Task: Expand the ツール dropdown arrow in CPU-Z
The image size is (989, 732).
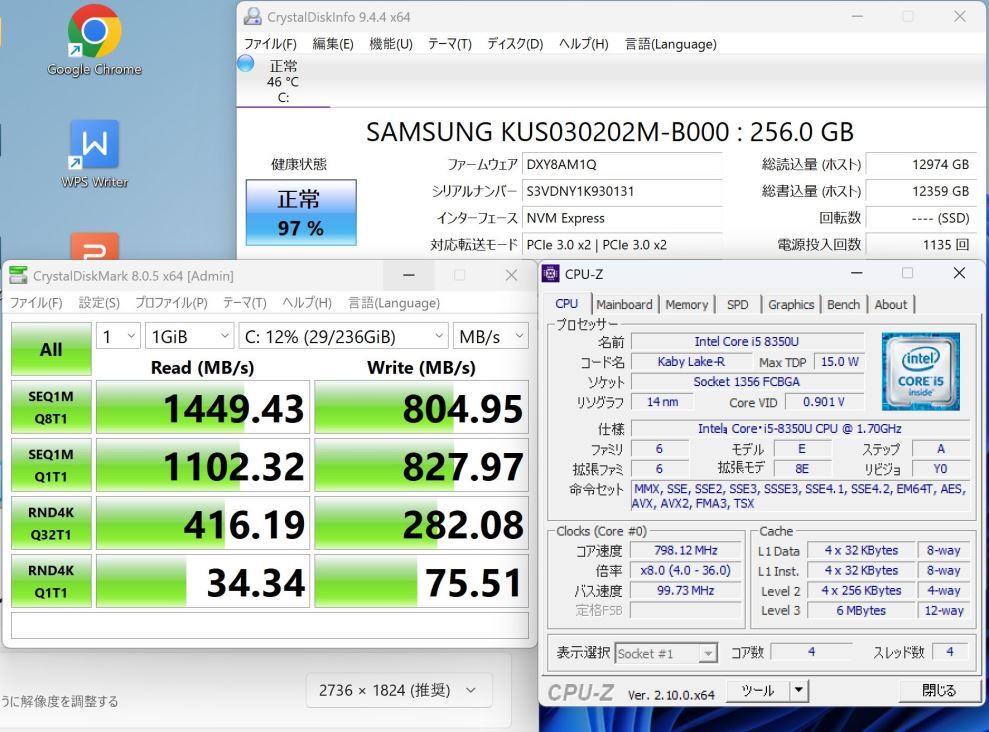Action: coord(799,690)
